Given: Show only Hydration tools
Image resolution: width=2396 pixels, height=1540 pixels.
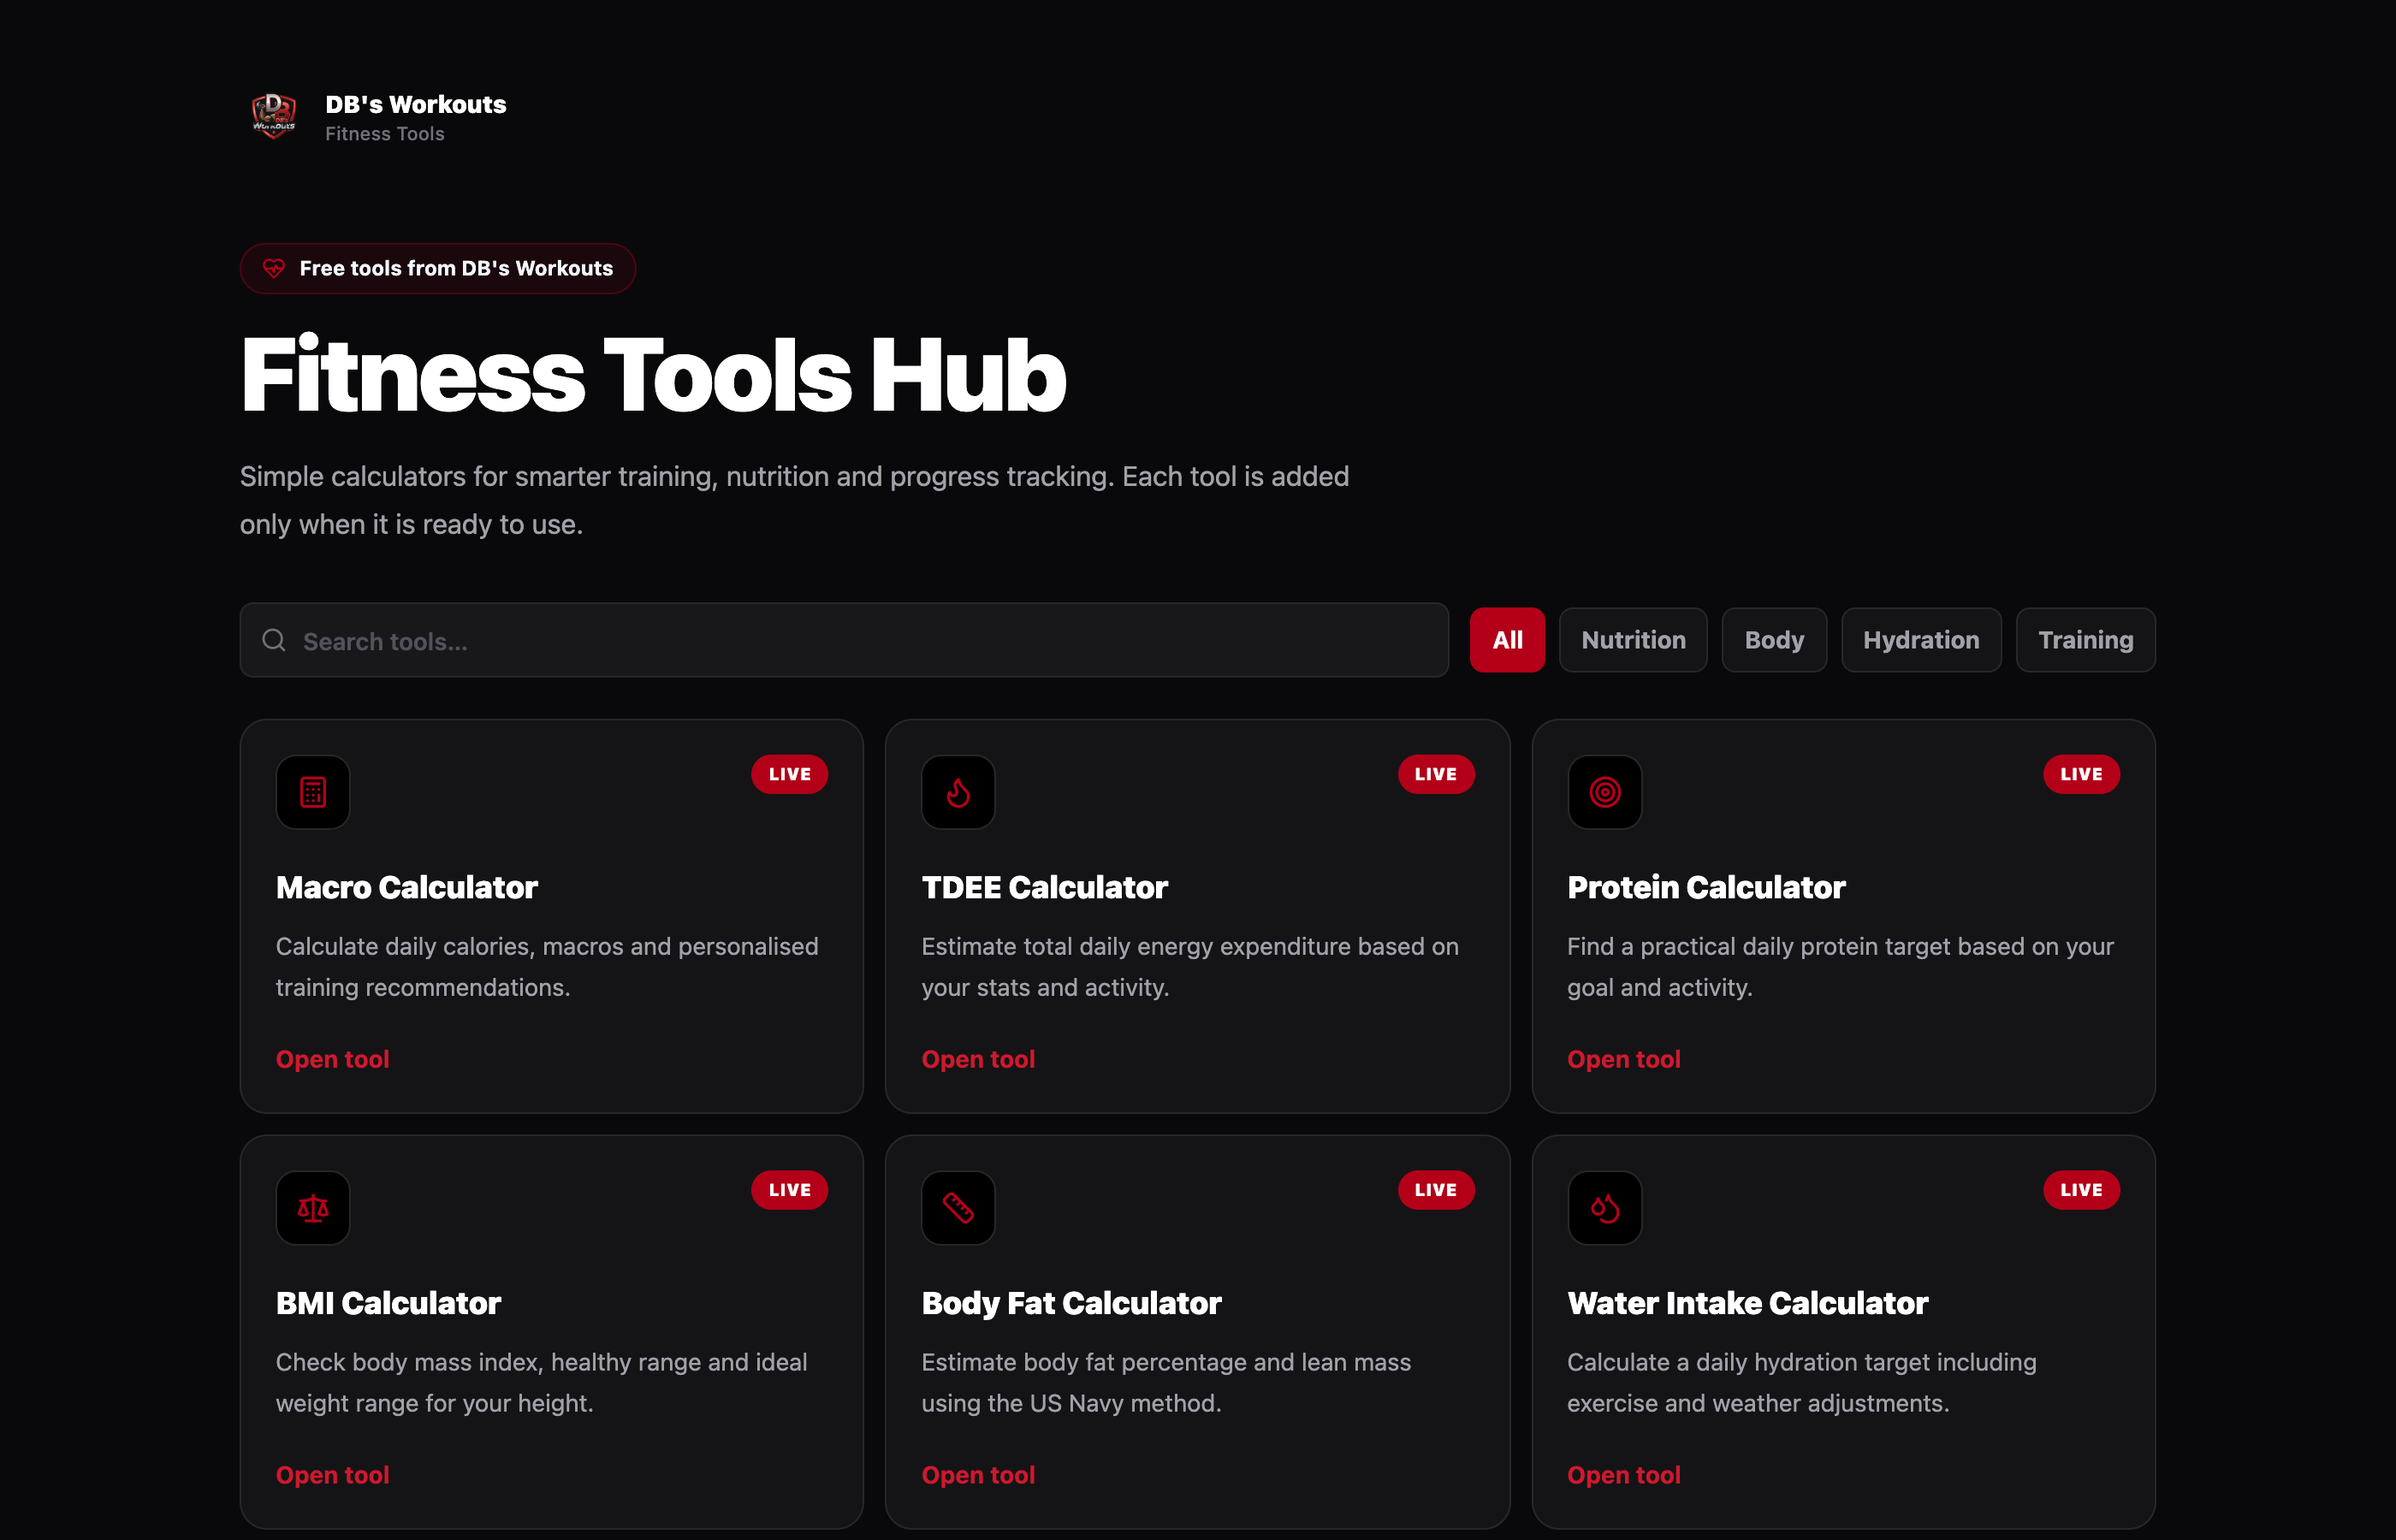Looking at the screenshot, I should pyautogui.click(x=1921, y=640).
